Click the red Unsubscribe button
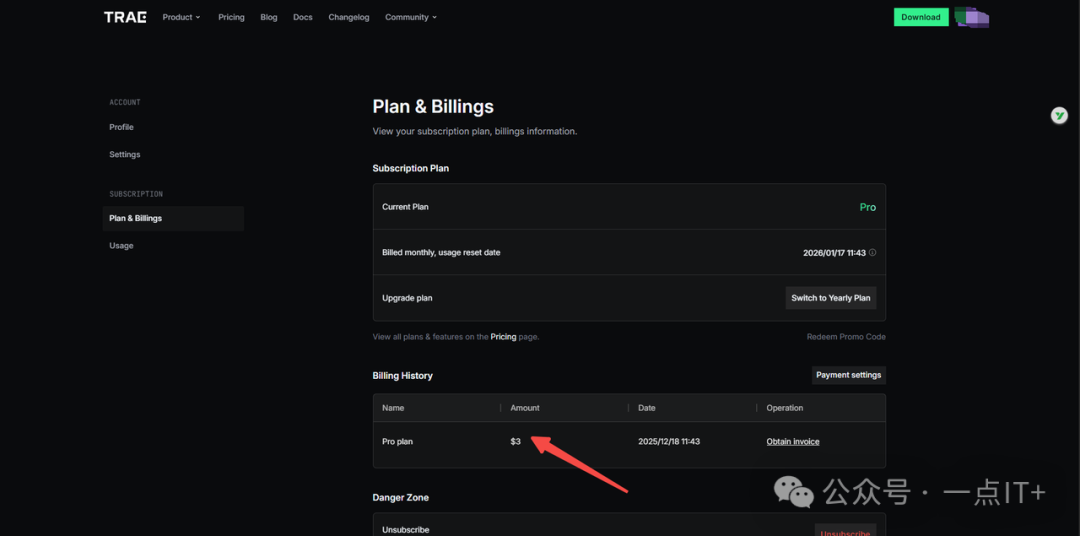Image resolution: width=1080 pixels, height=536 pixels. click(x=845, y=532)
